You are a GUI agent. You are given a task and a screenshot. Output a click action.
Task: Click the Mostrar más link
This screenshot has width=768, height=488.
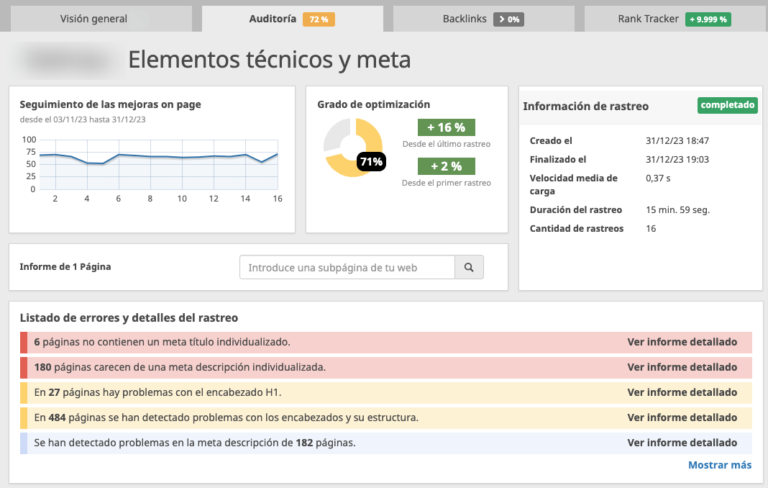(719, 465)
